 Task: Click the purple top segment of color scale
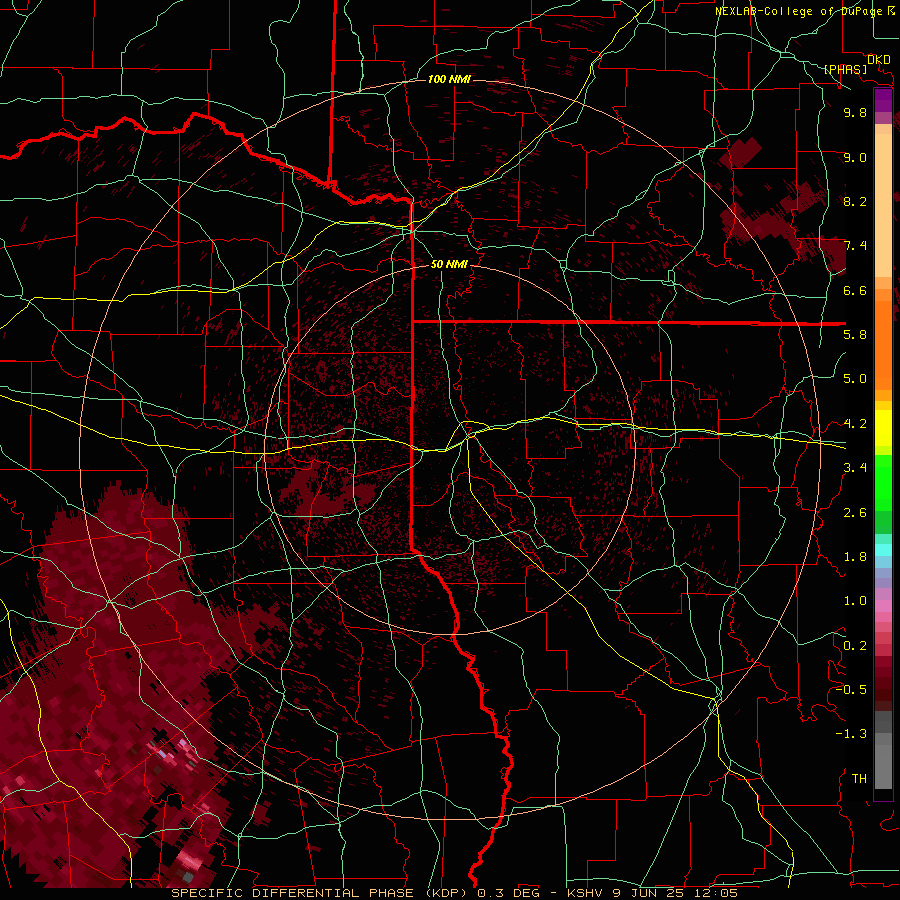pyautogui.click(x=883, y=100)
